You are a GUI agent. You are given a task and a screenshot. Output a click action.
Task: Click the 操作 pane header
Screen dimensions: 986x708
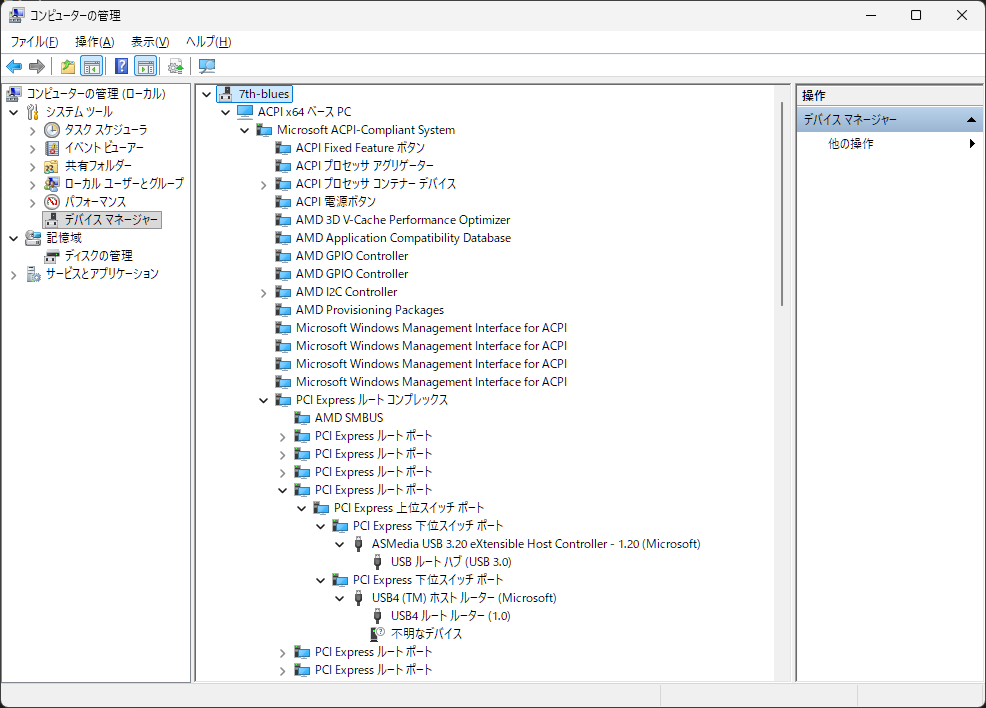click(889, 96)
